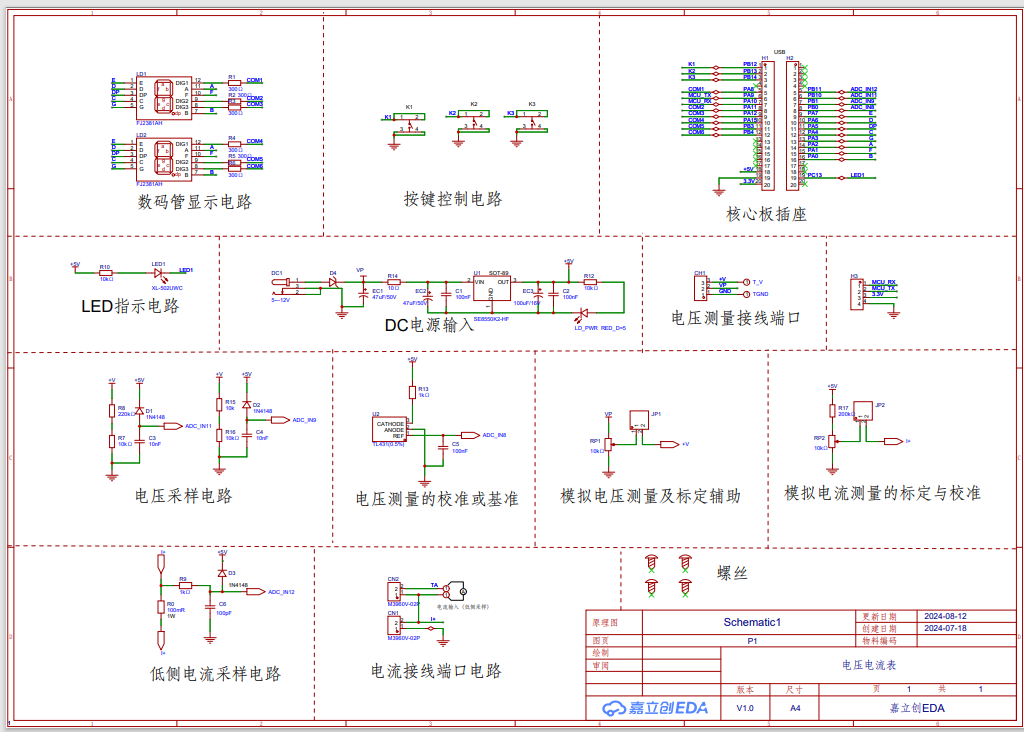This screenshot has height=732, width=1024.
Task: Click the A4 size cell
Action: coord(795,708)
